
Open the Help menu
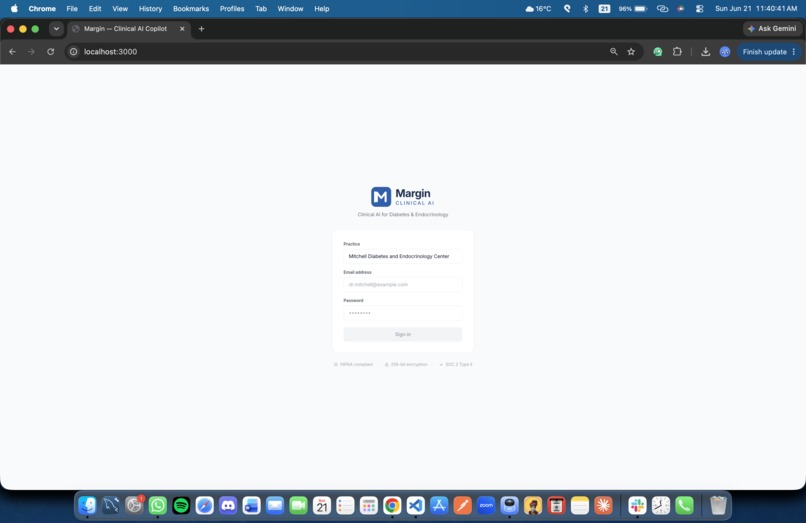321,9
